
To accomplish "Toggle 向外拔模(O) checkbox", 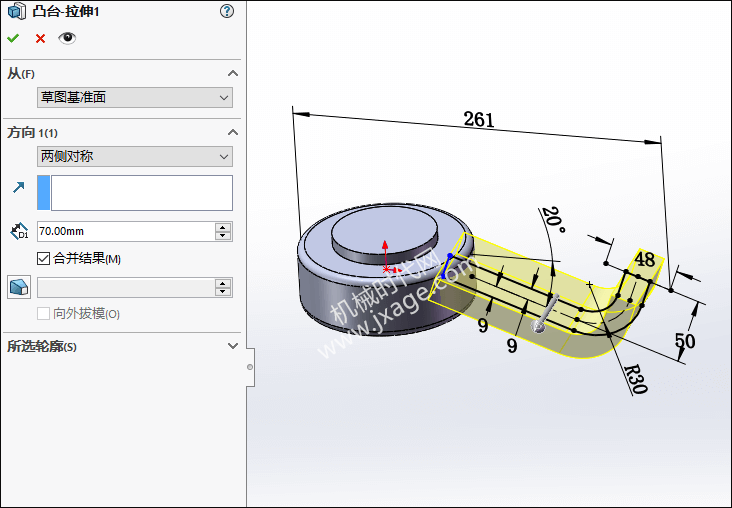I will coord(43,313).
